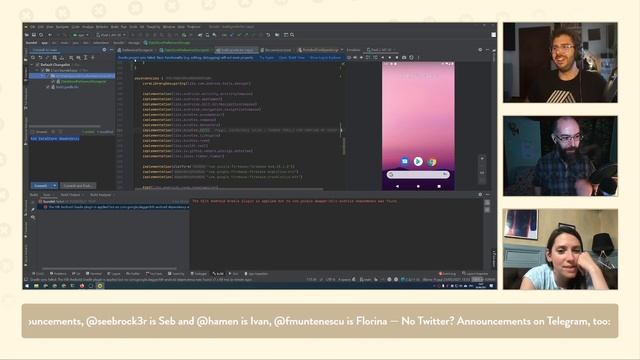640x360 pixels.
Task: Click the emulator Home circle toolbar icon
Action: click(x=389, y=58)
